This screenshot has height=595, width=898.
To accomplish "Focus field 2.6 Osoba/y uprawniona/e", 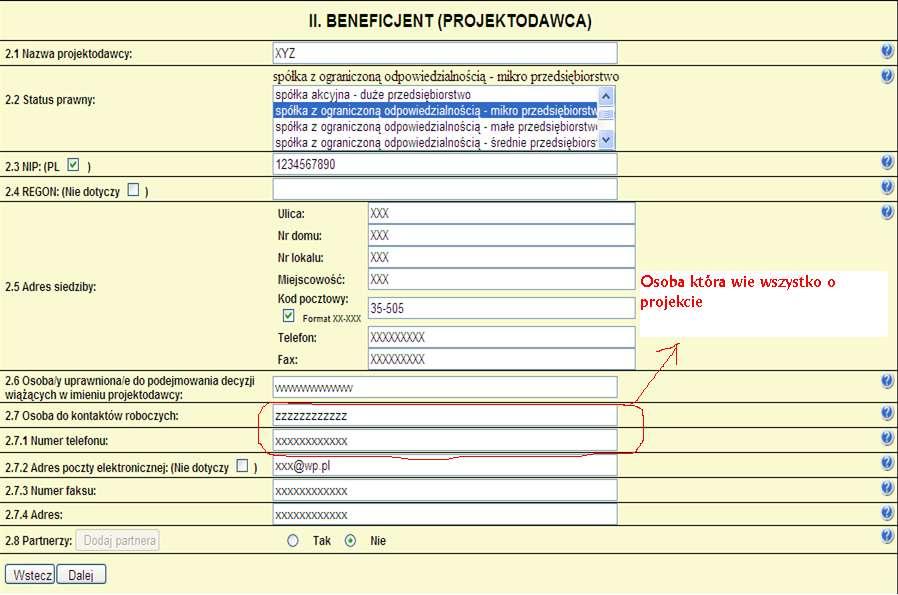I will [445, 387].
